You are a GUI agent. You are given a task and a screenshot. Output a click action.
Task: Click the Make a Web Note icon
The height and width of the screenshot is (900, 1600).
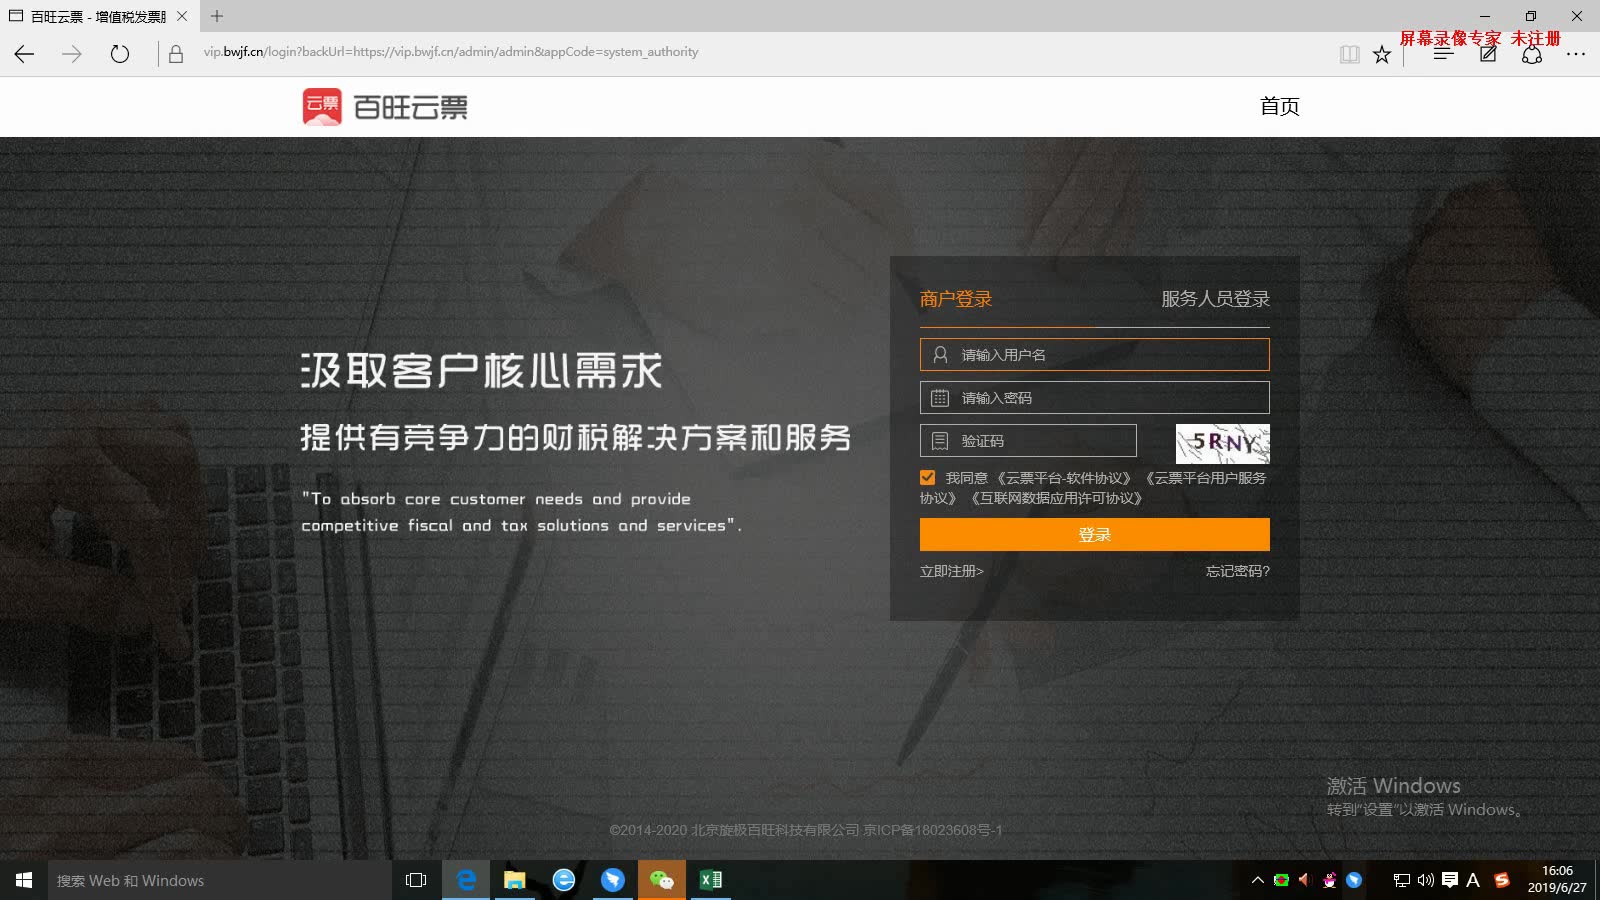1487,54
